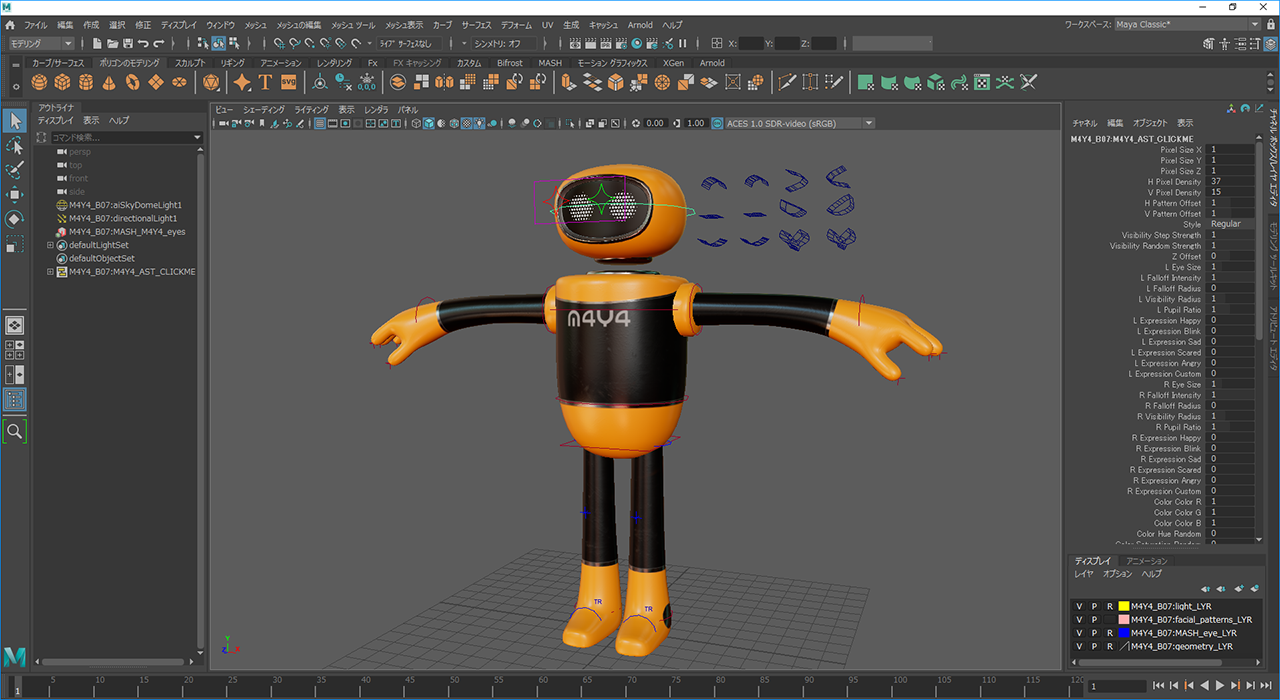Select the Rotate tool in the toolbox

click(x=15, y=218)
